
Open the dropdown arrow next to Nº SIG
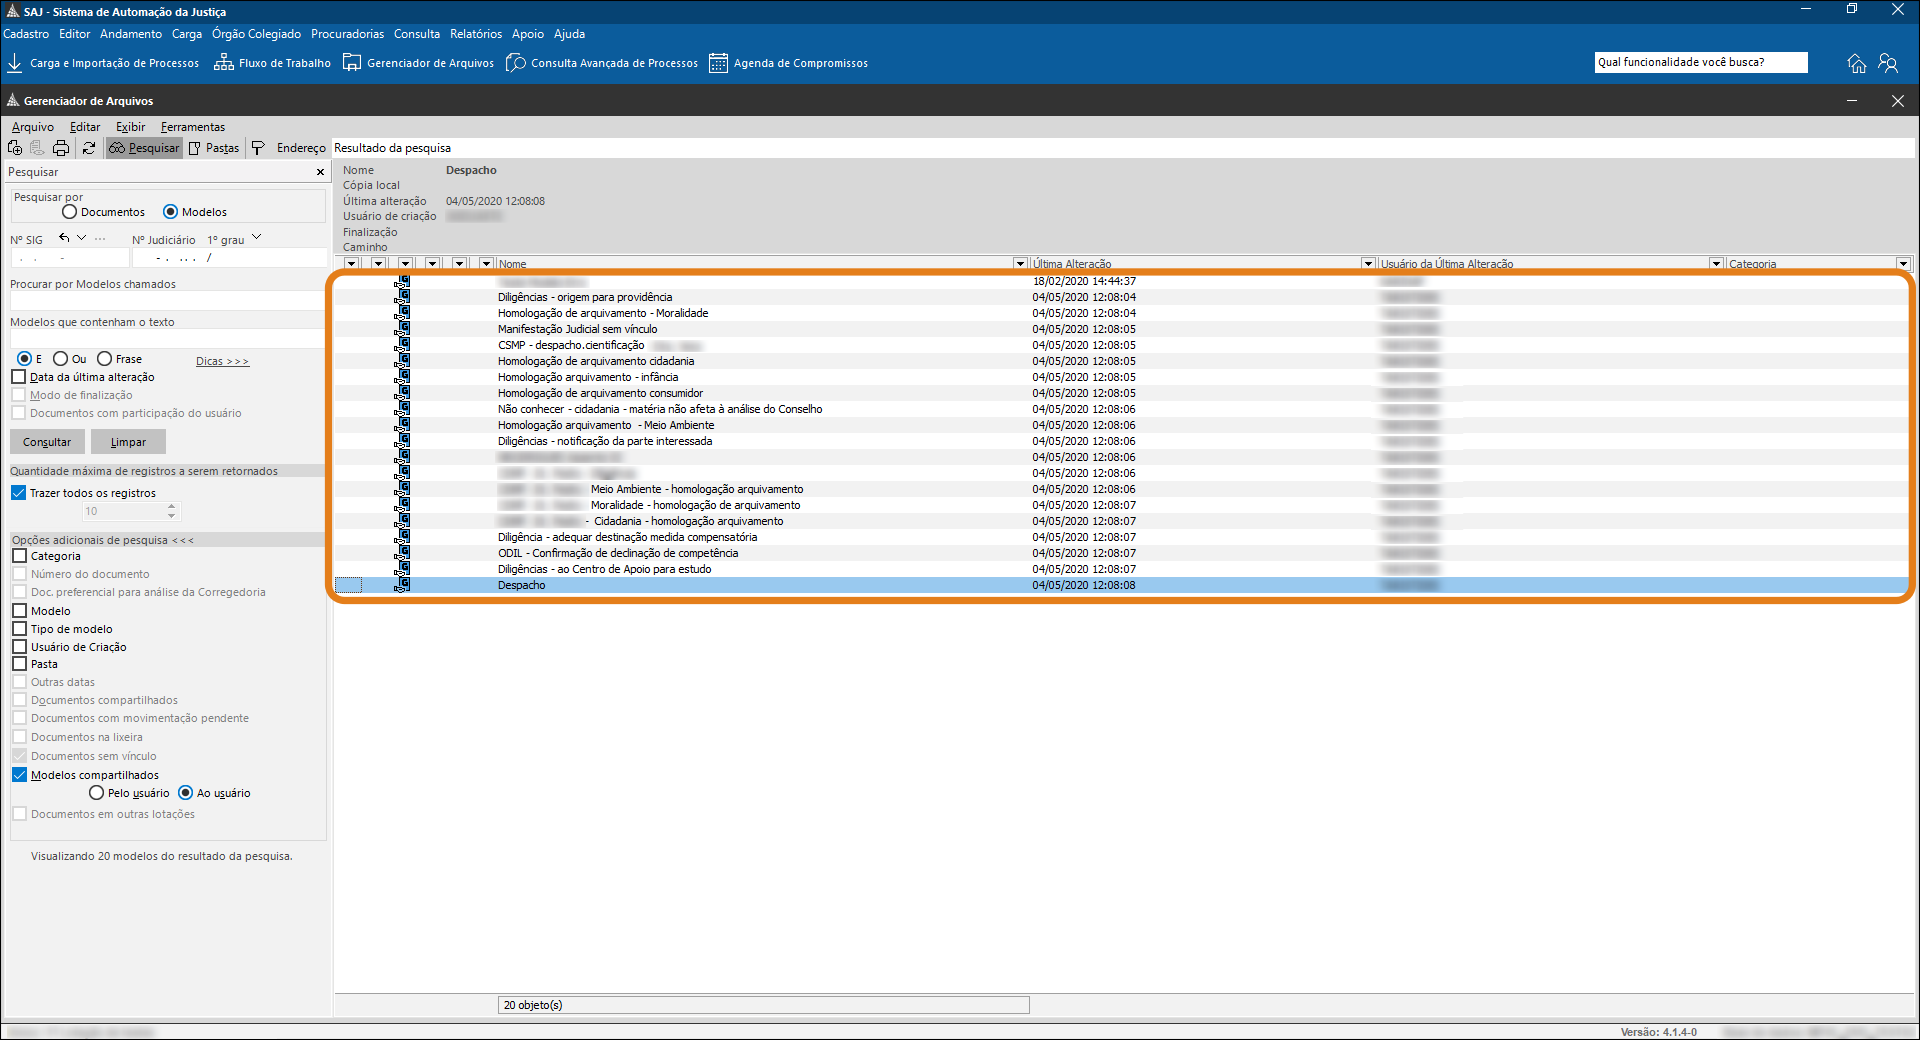click(82, 238)
